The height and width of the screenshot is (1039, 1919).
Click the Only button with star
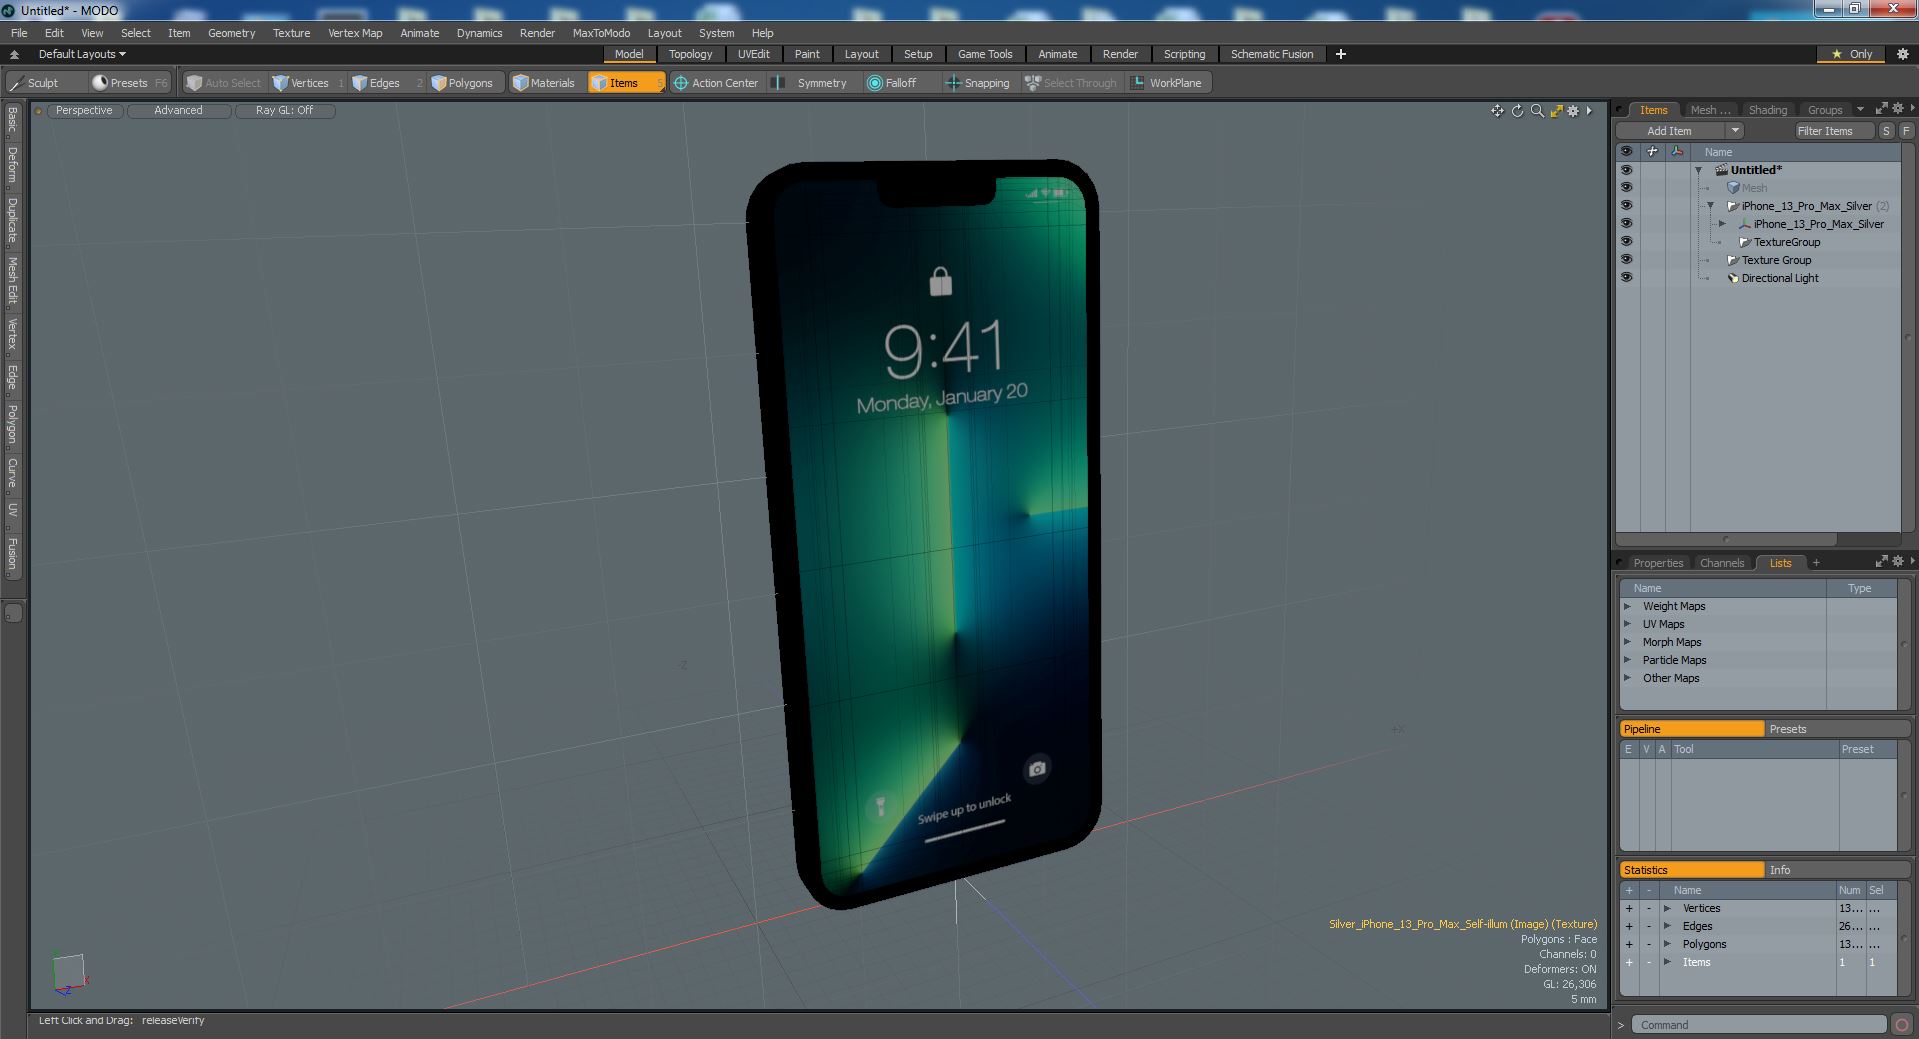coord(1852,54)
